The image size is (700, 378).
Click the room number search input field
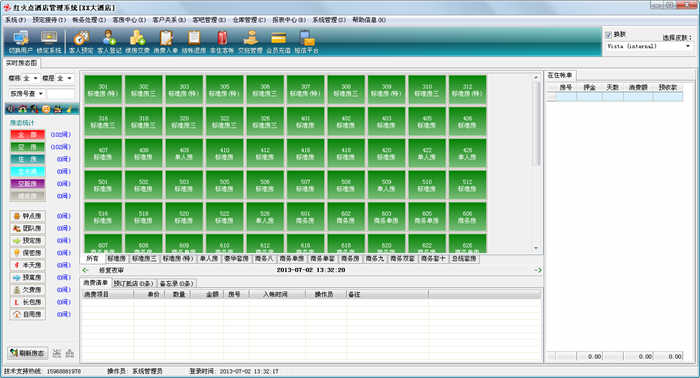[x=61, y=94]
